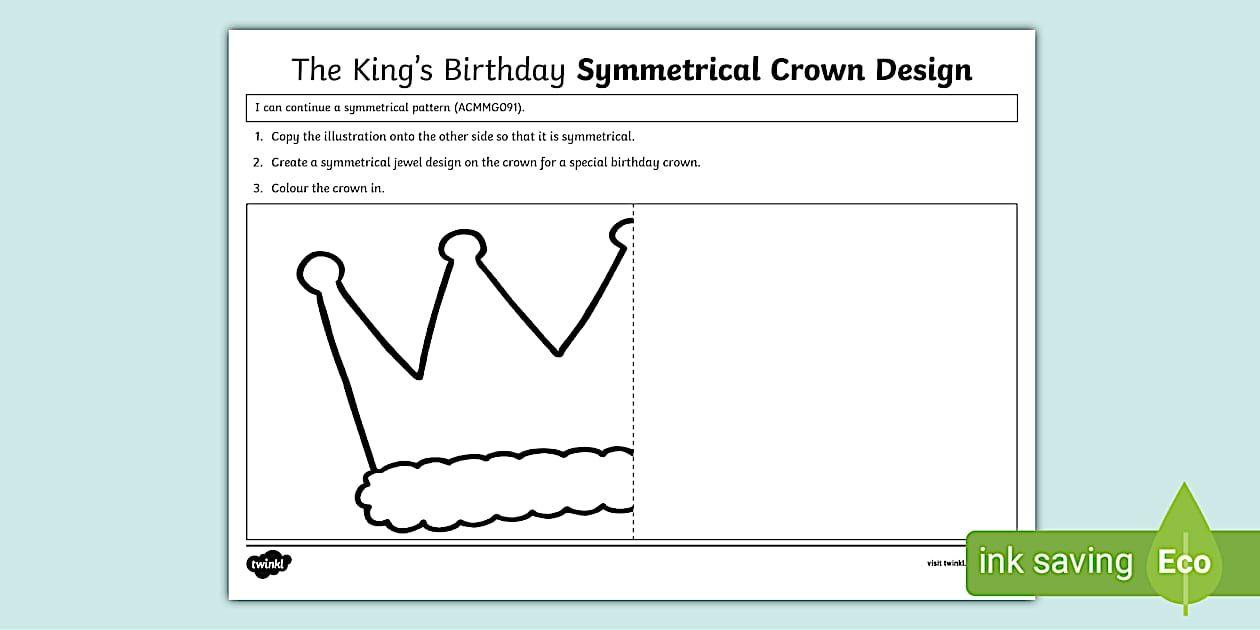Click the 'Eco' label on the badge
The image size is (1260, 630).
(1184, 562)
